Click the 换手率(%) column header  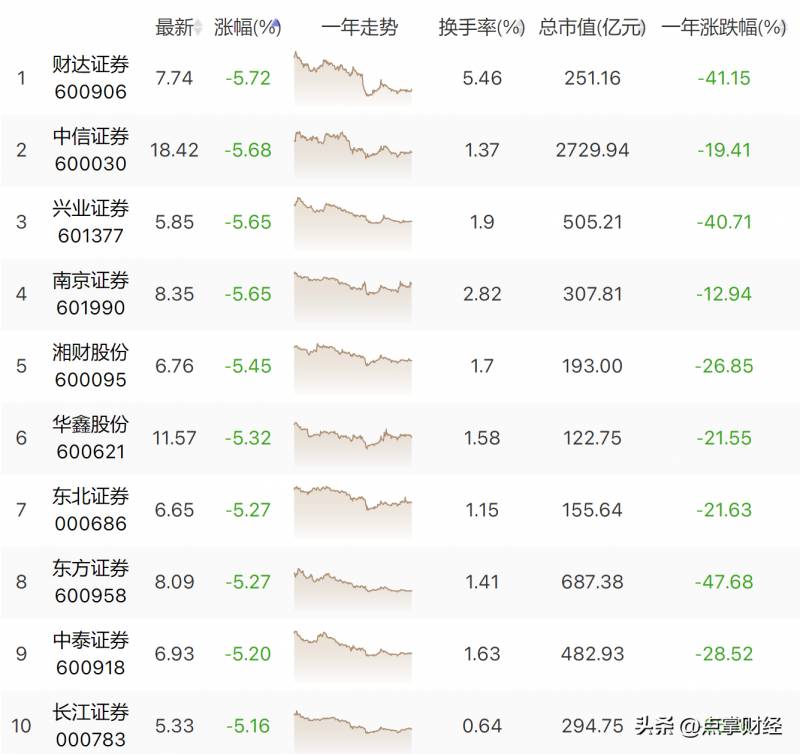(x=482, y=27)
